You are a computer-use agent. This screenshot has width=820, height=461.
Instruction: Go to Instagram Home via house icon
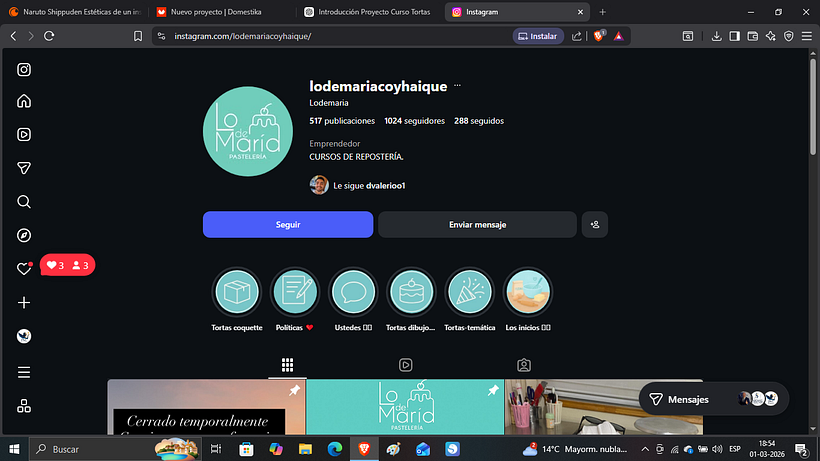24,101
